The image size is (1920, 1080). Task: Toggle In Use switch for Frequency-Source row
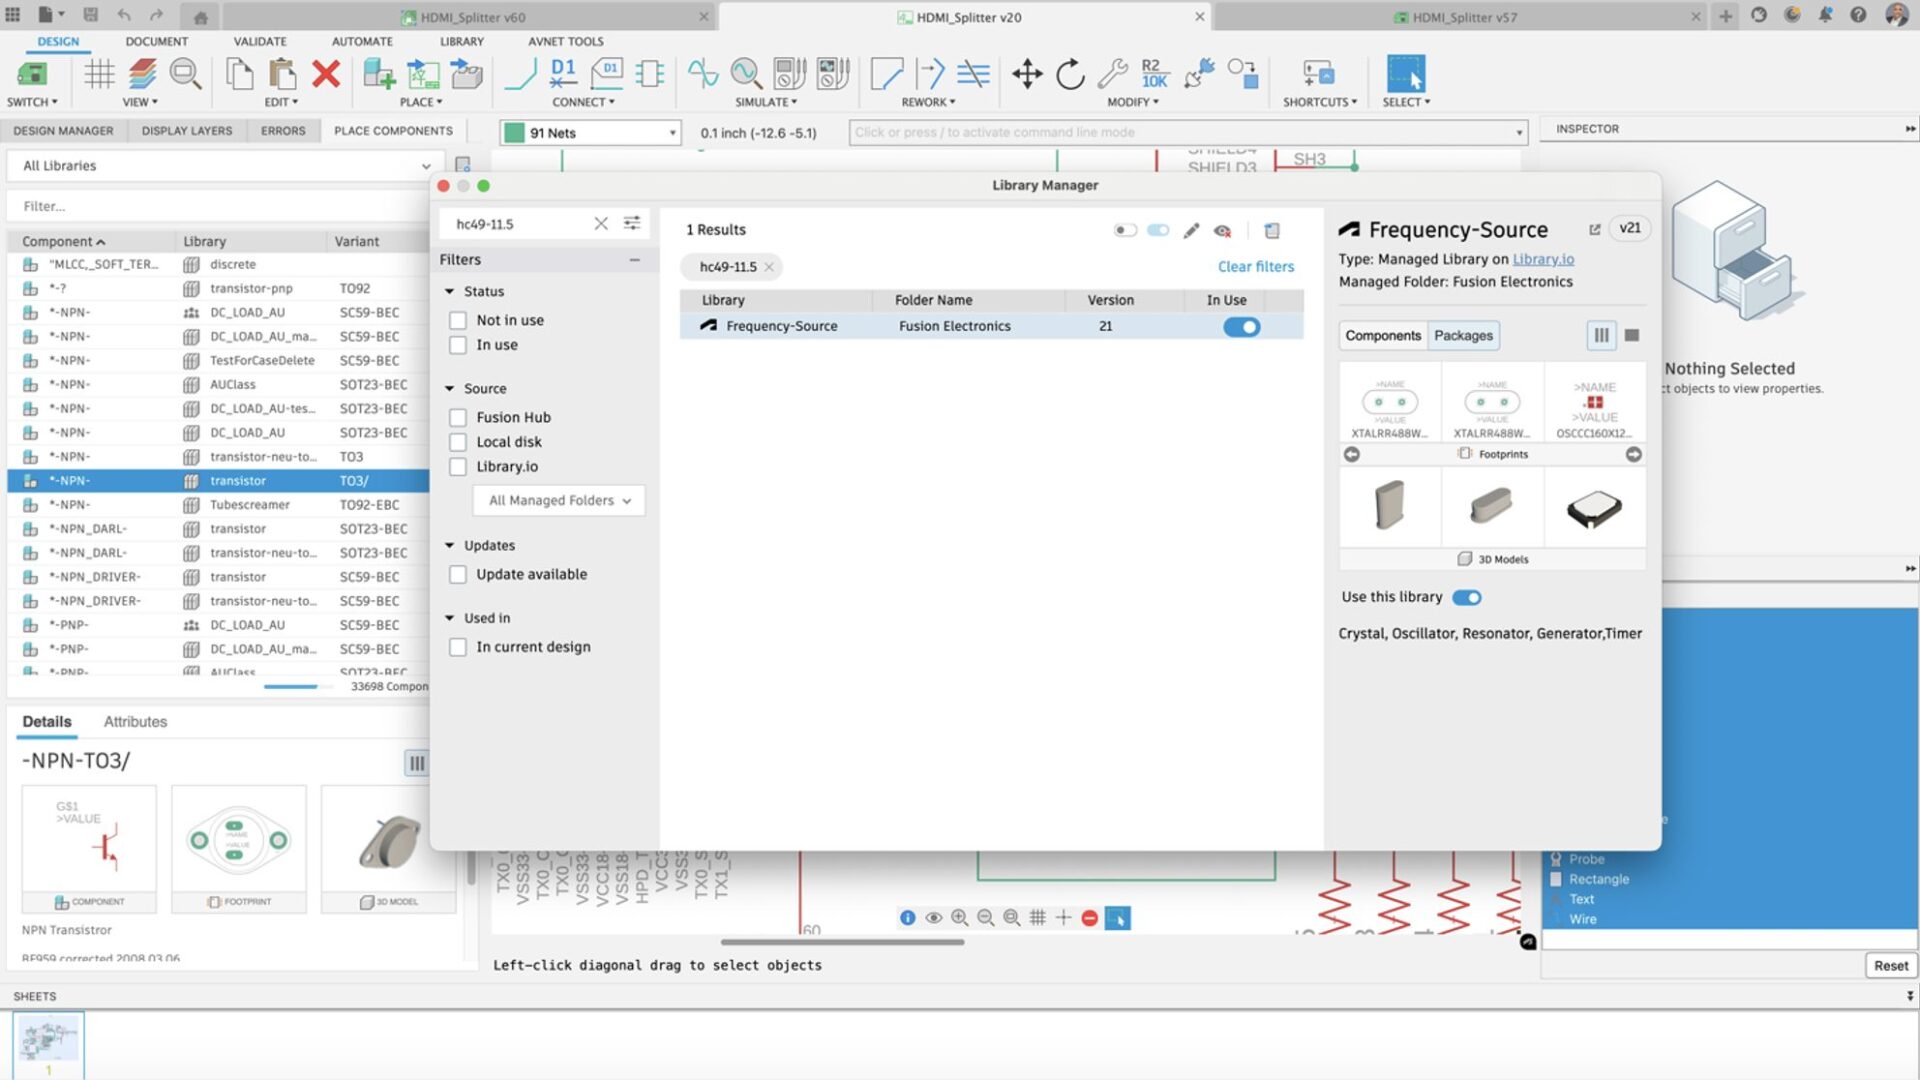point(1241,327)
